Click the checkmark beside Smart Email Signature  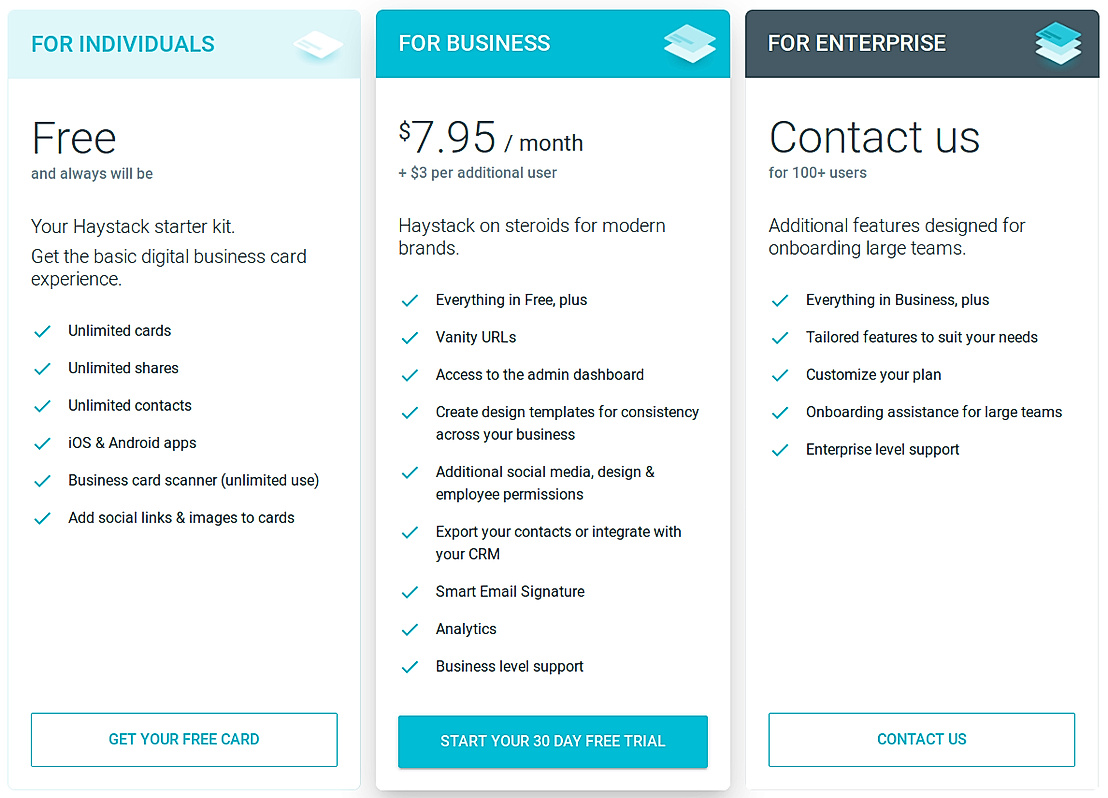click(410, 591)
